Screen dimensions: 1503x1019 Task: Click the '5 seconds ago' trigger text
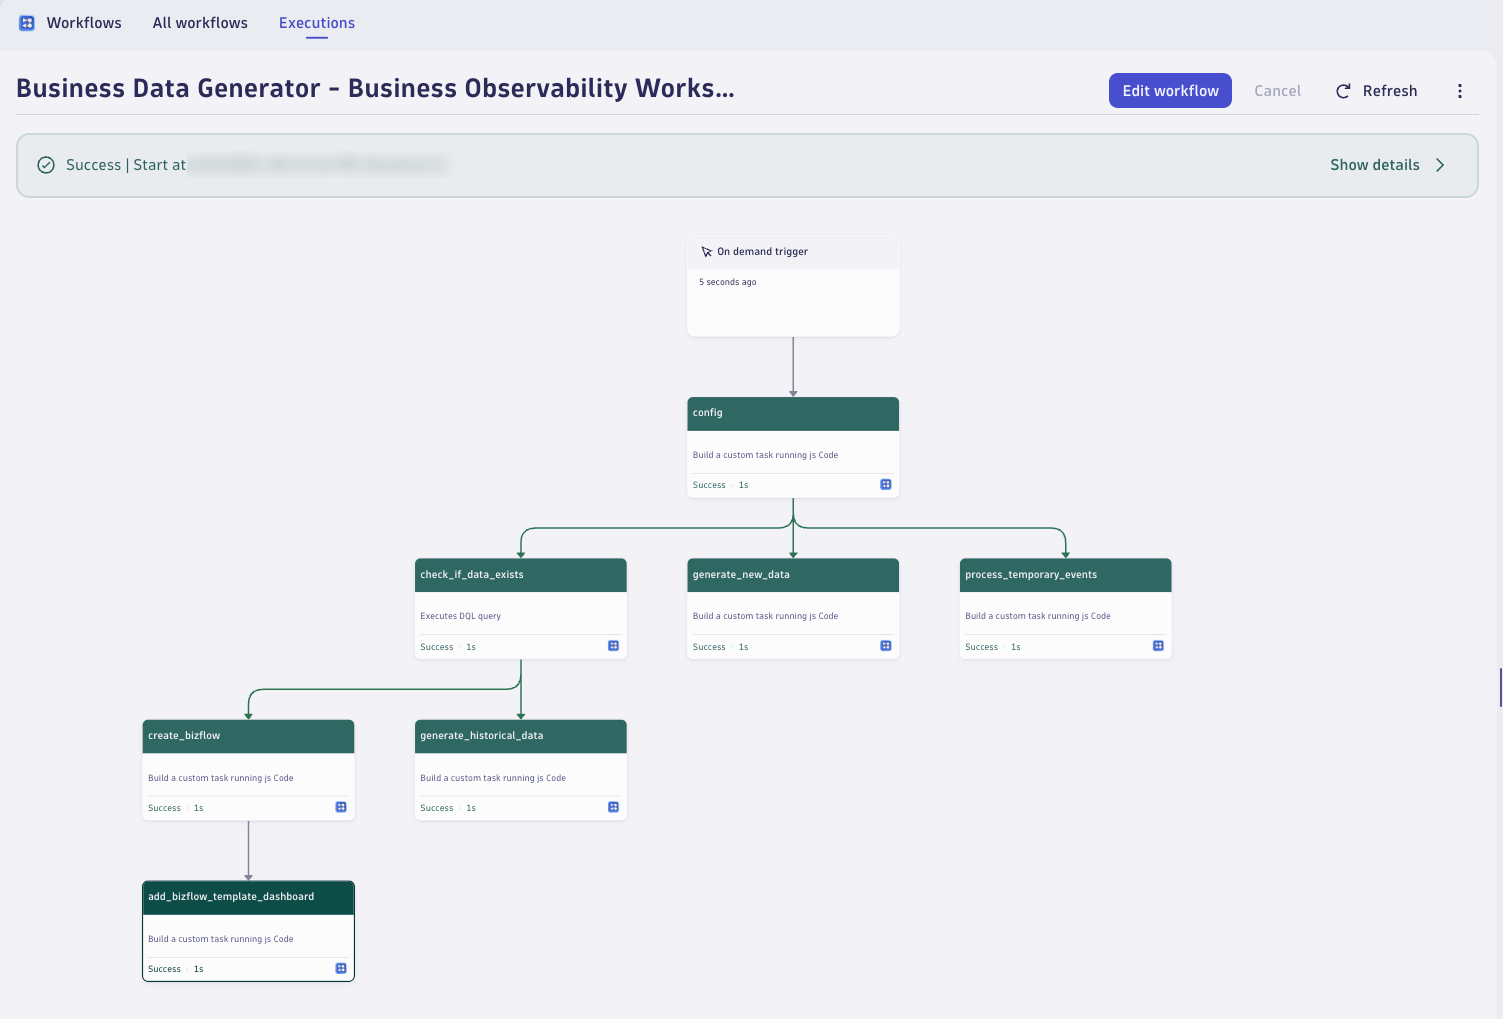point(728,282)
